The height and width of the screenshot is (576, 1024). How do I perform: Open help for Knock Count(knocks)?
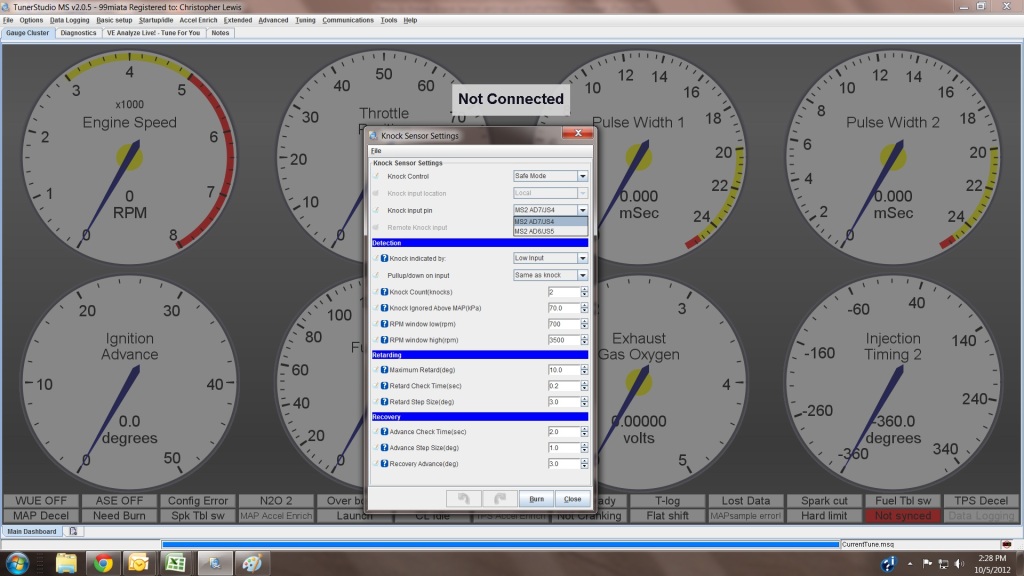pyautogui.click(x=384, y=292)
